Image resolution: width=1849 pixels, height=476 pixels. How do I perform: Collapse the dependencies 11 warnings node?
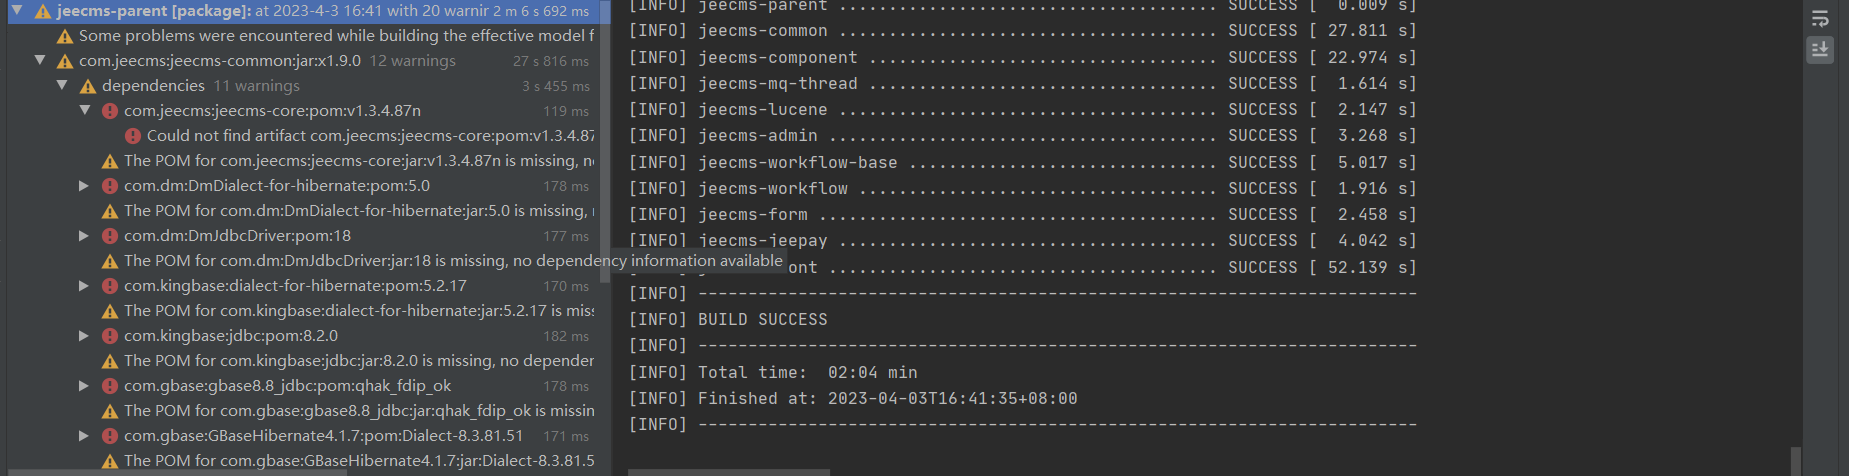[62, 86]
